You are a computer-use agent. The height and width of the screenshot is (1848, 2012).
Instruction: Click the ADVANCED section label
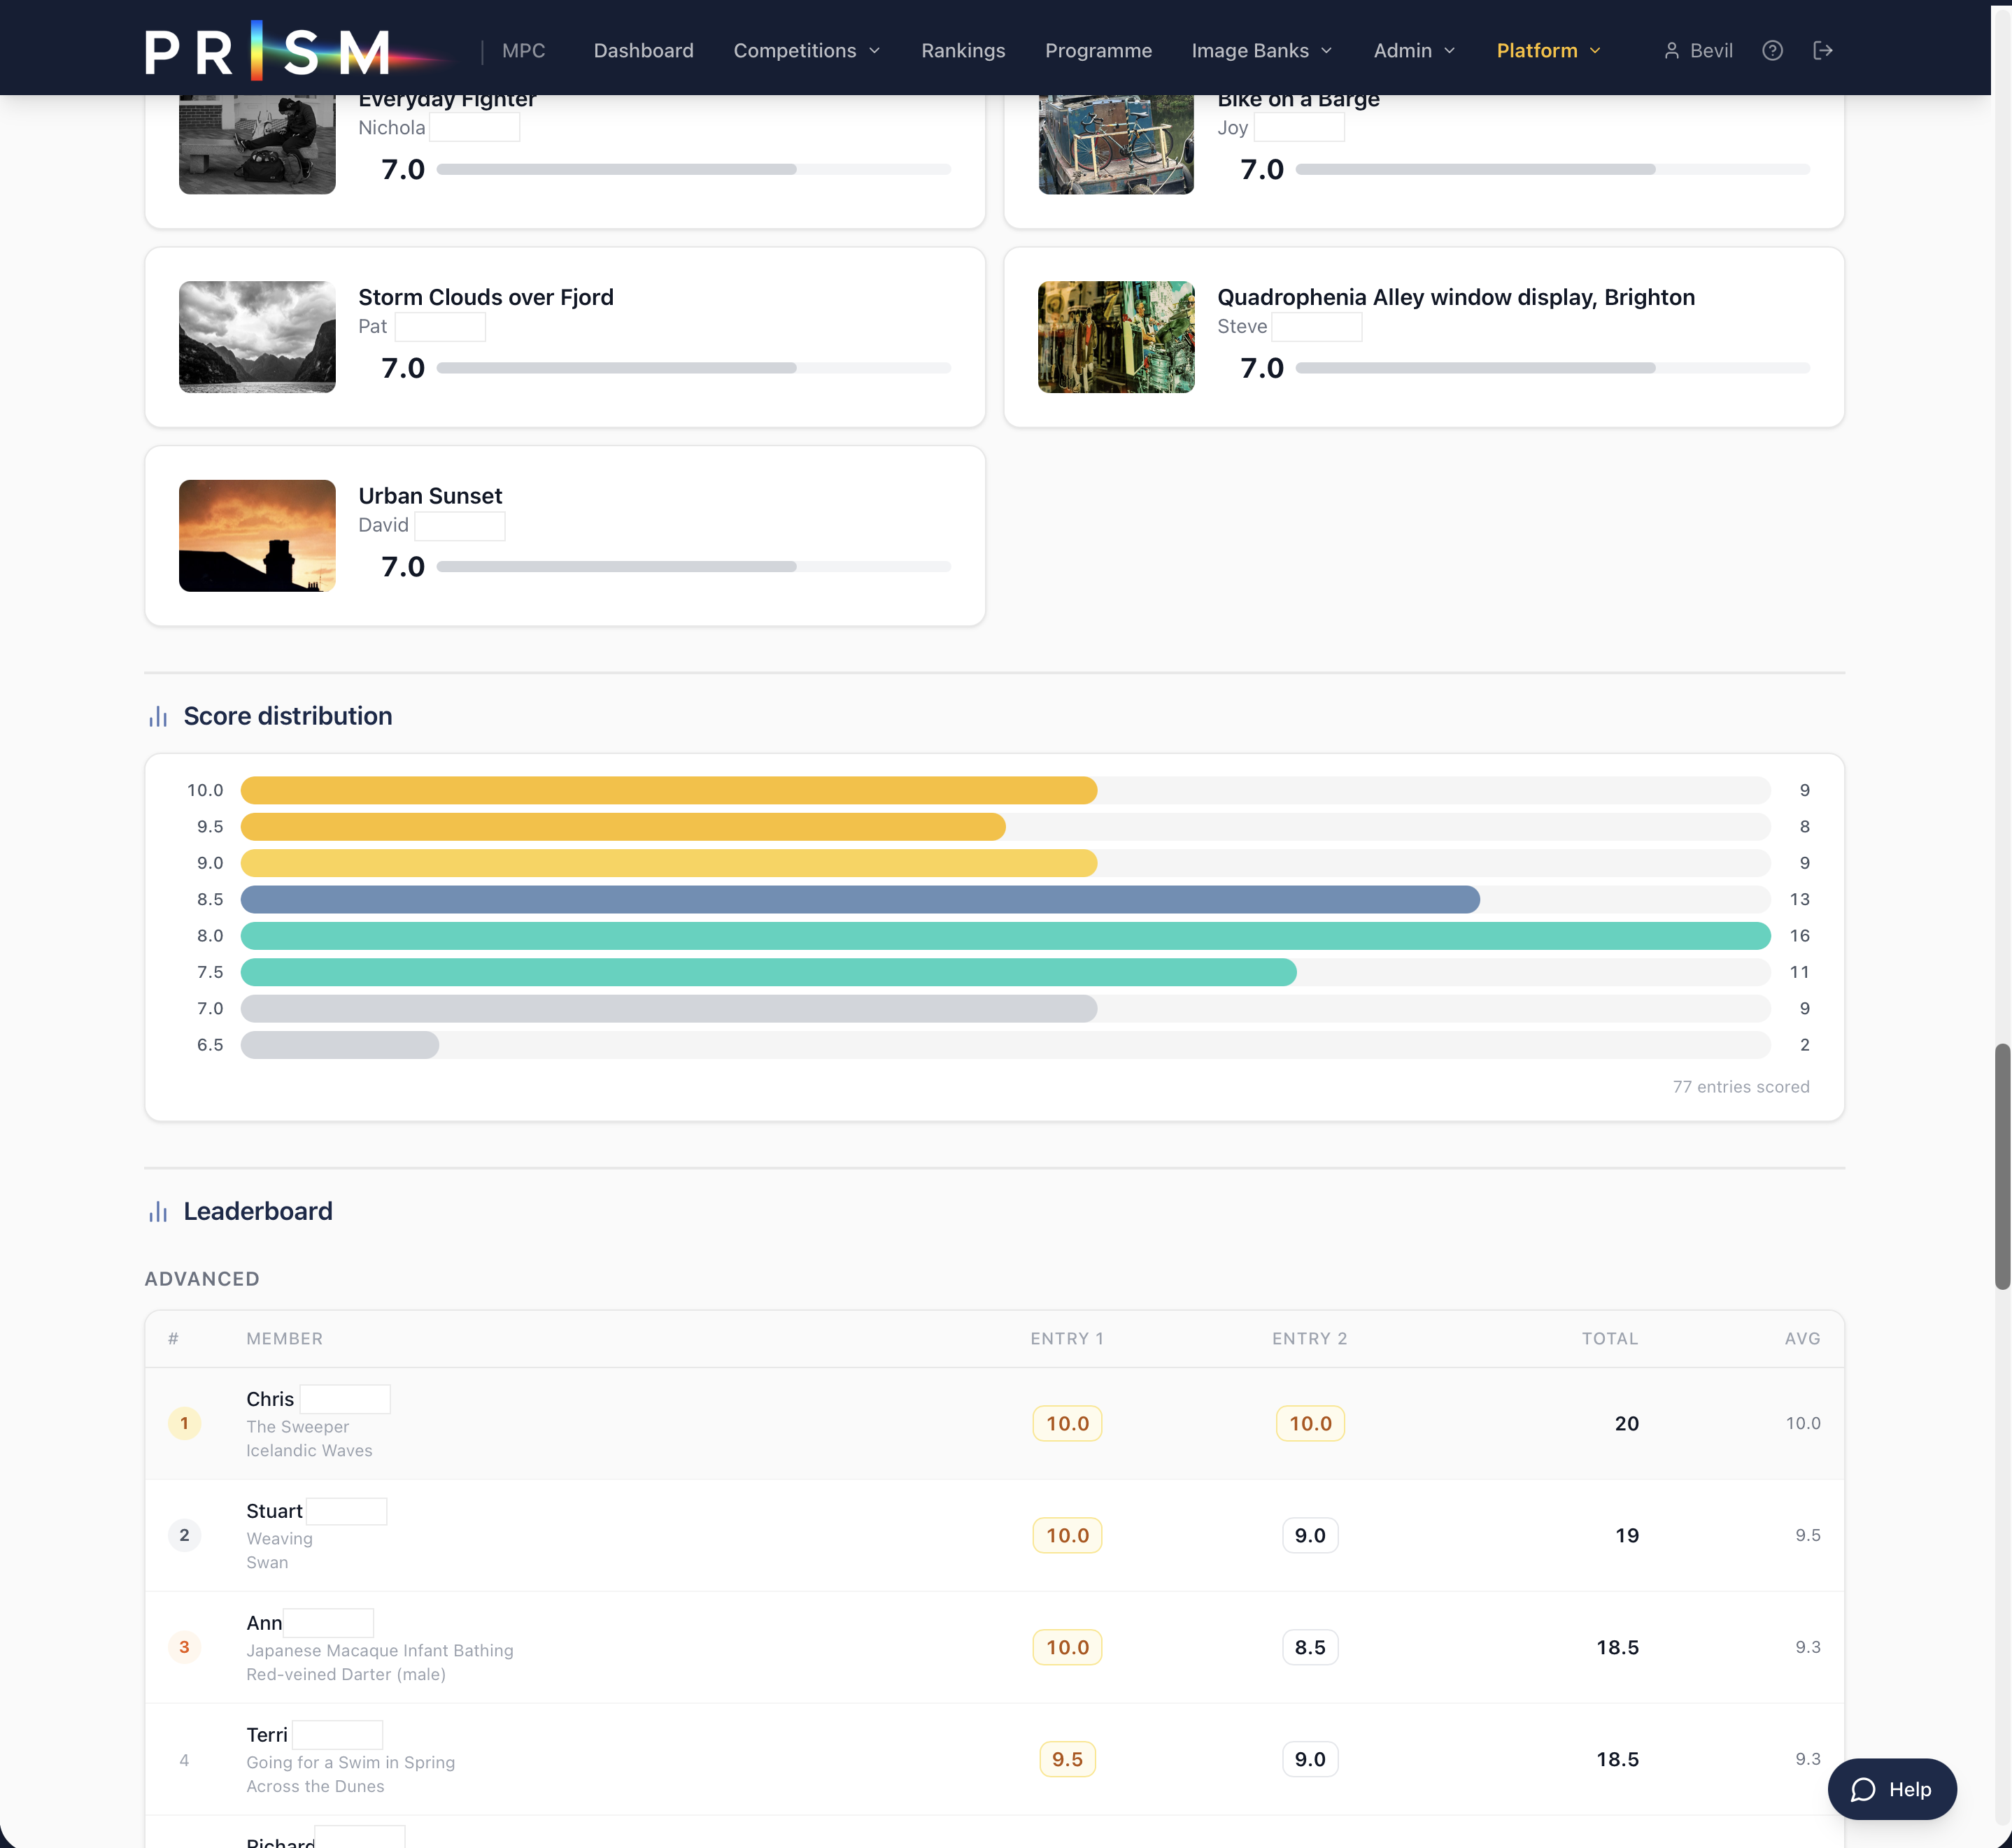click(x=202, y=1279)
